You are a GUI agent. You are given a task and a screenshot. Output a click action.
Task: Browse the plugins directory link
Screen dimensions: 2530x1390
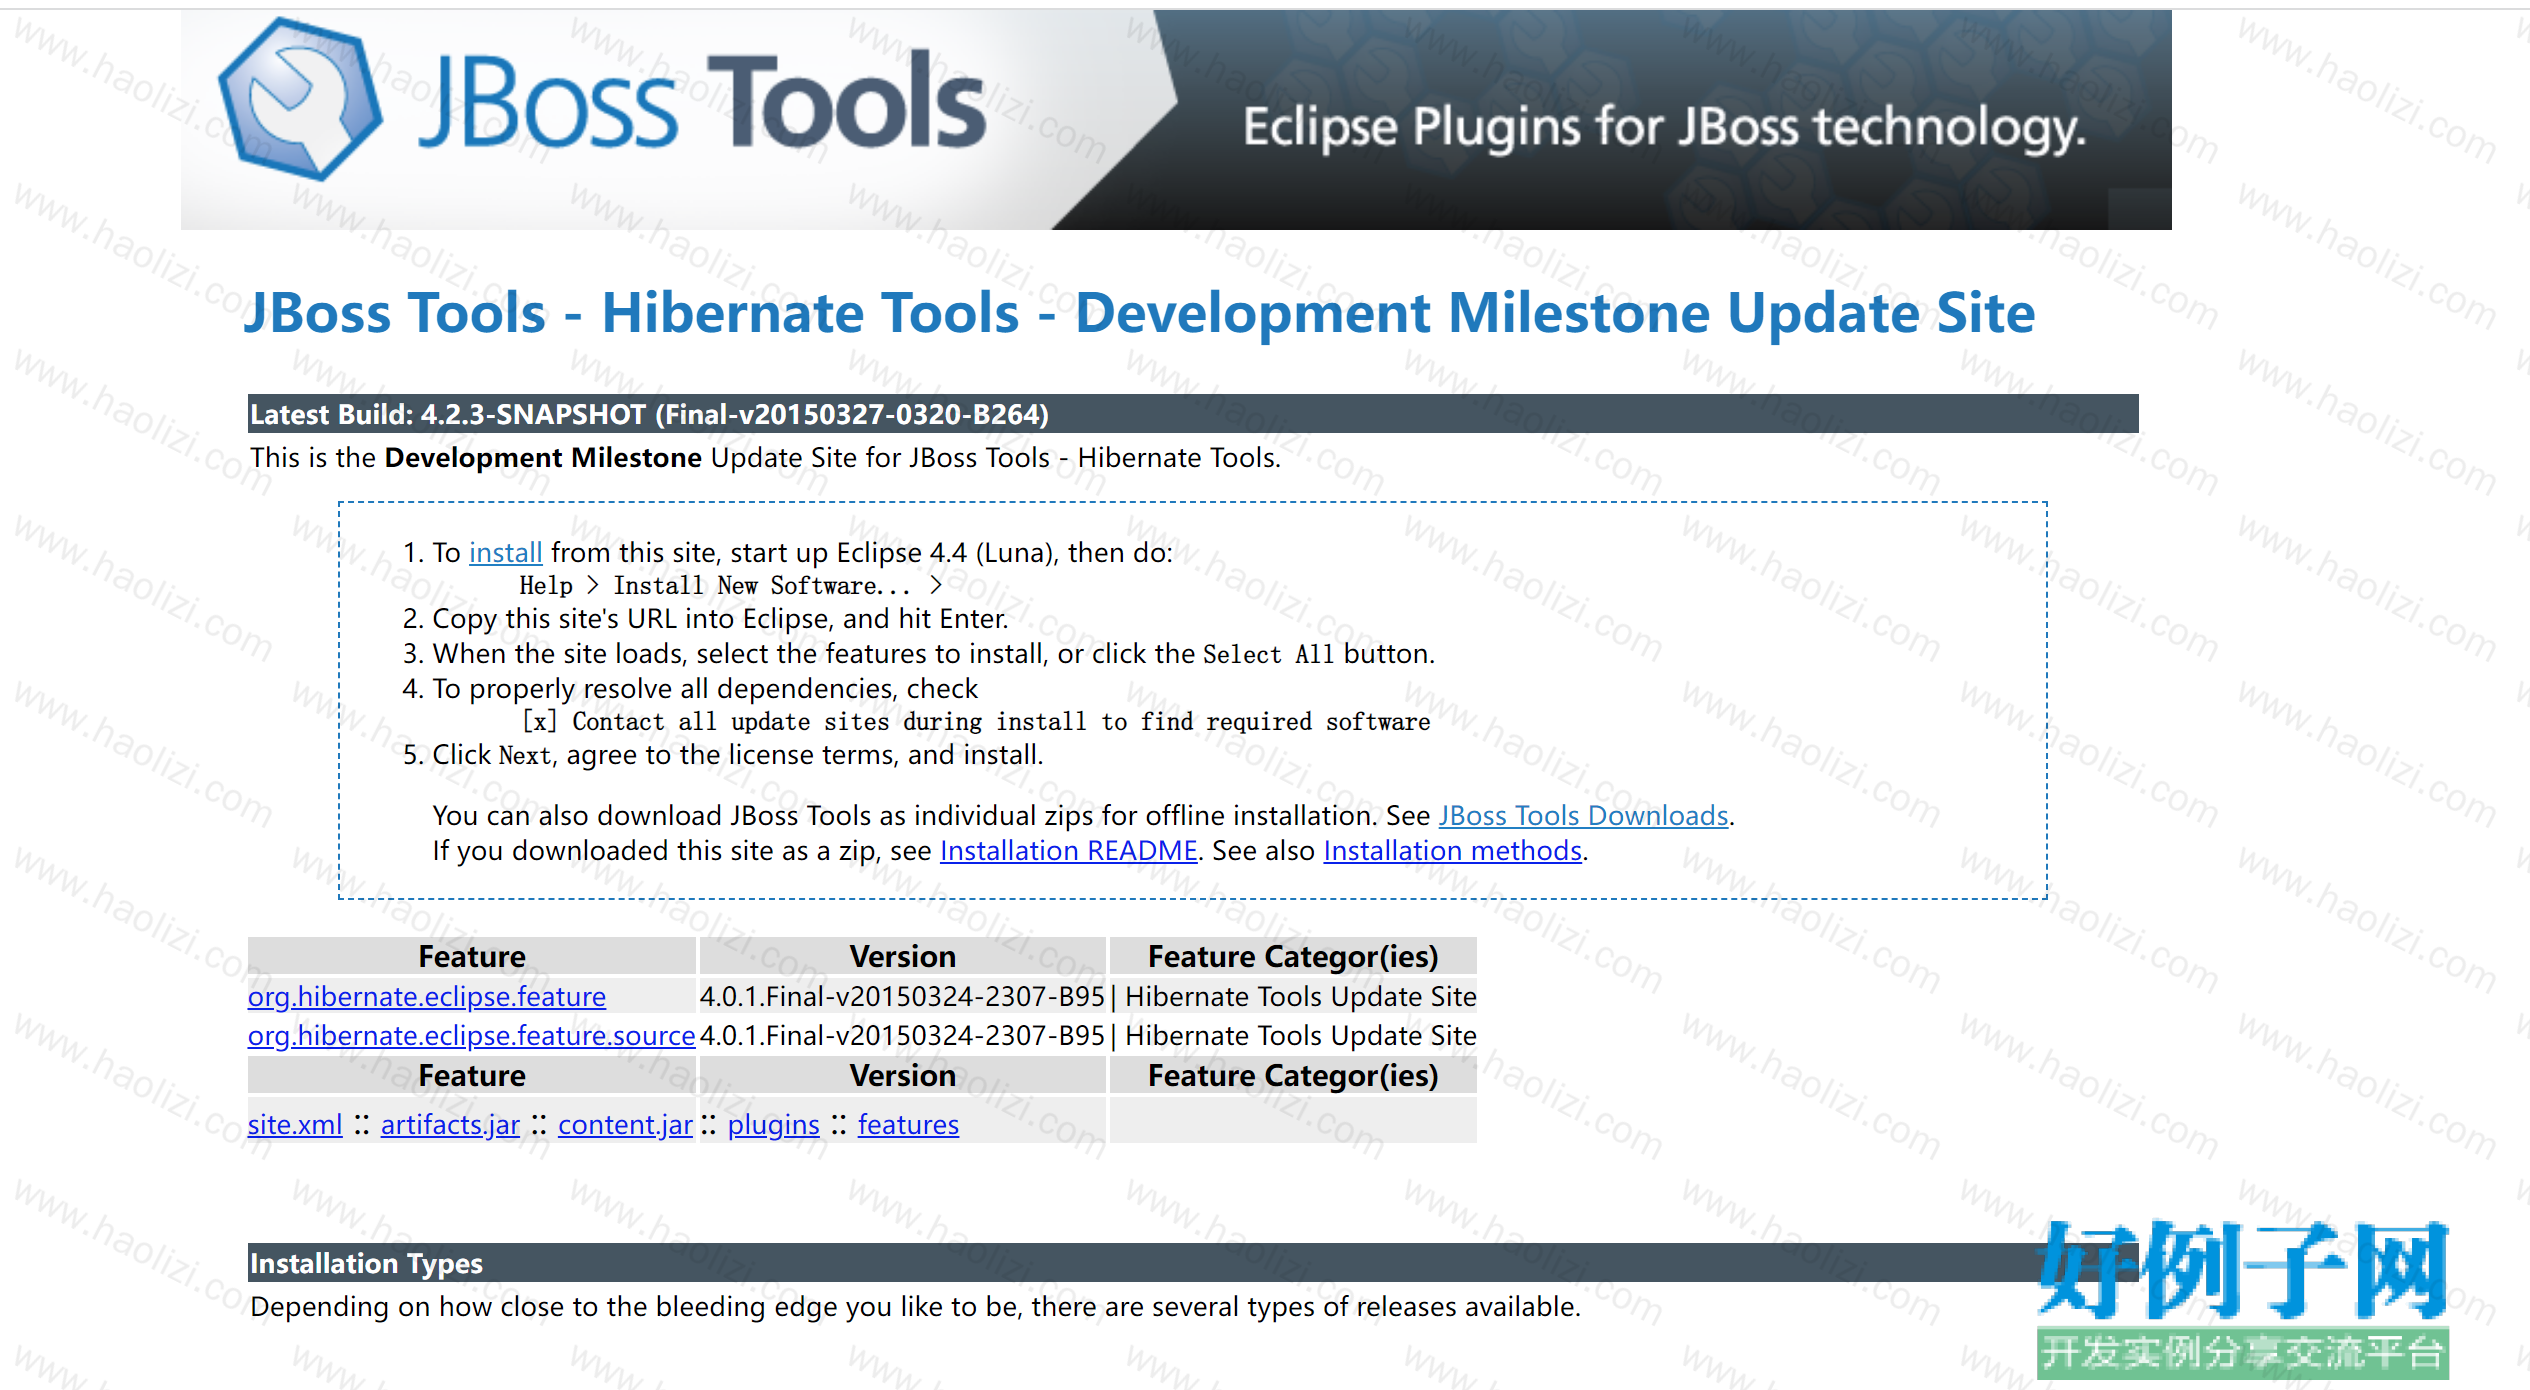pyautogui.click(x=773, y=1124)
